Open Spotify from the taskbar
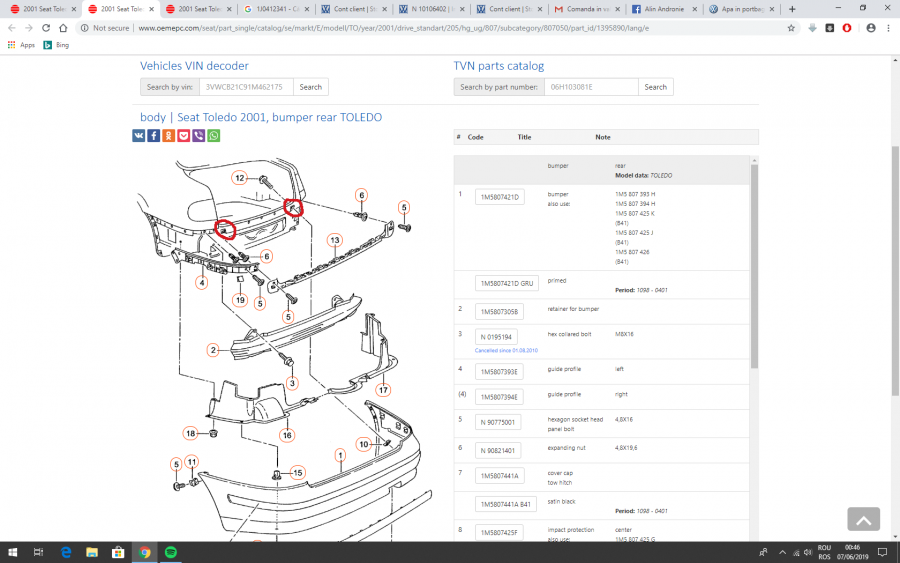Screen dimensions: 900x563 [170, 552]
